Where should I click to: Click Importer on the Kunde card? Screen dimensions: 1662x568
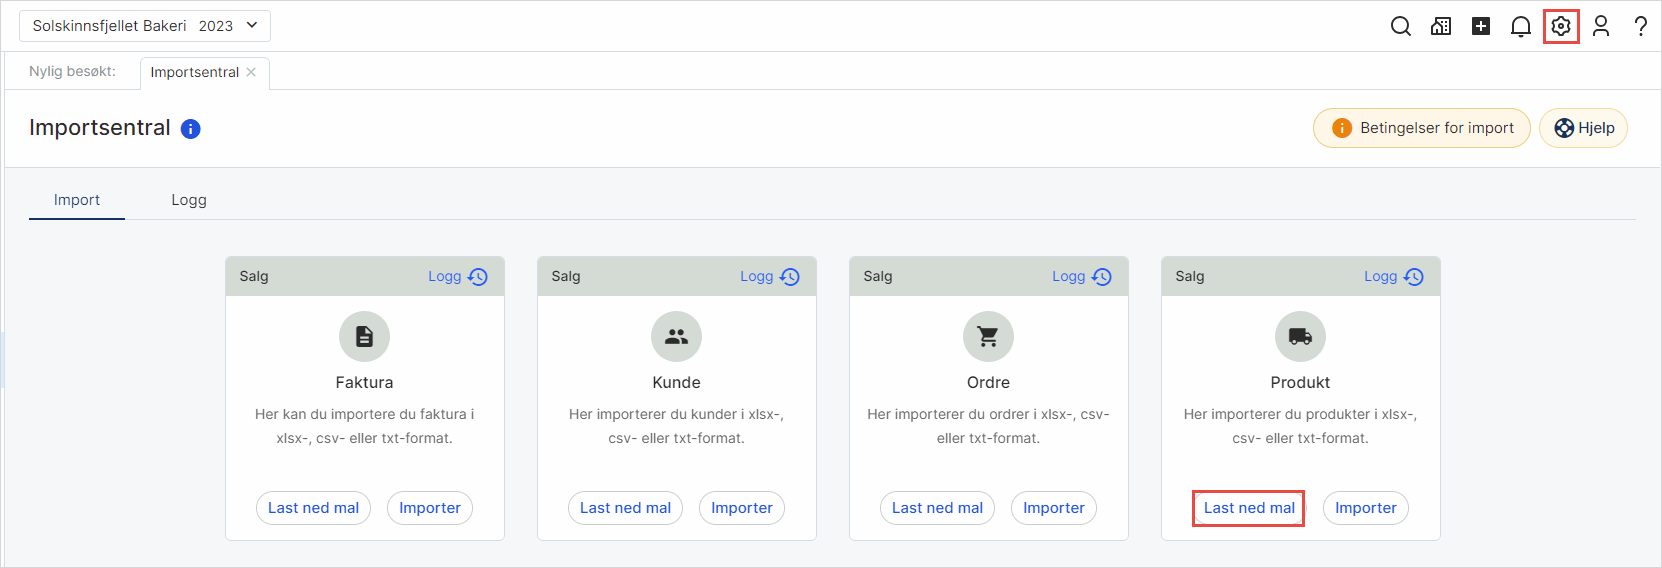click(x=741, y=508)
